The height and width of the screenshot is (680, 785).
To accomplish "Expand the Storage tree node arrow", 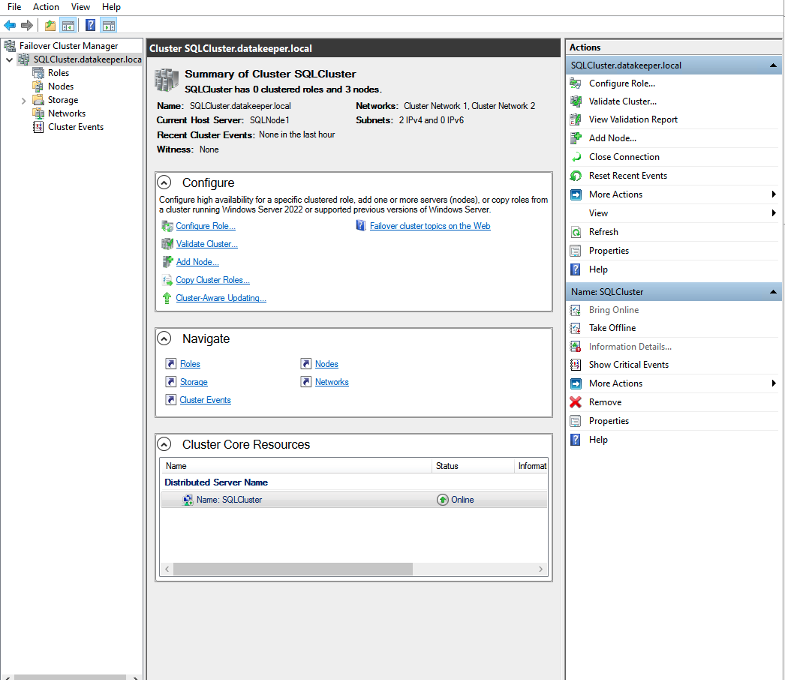I will [23, 101].
